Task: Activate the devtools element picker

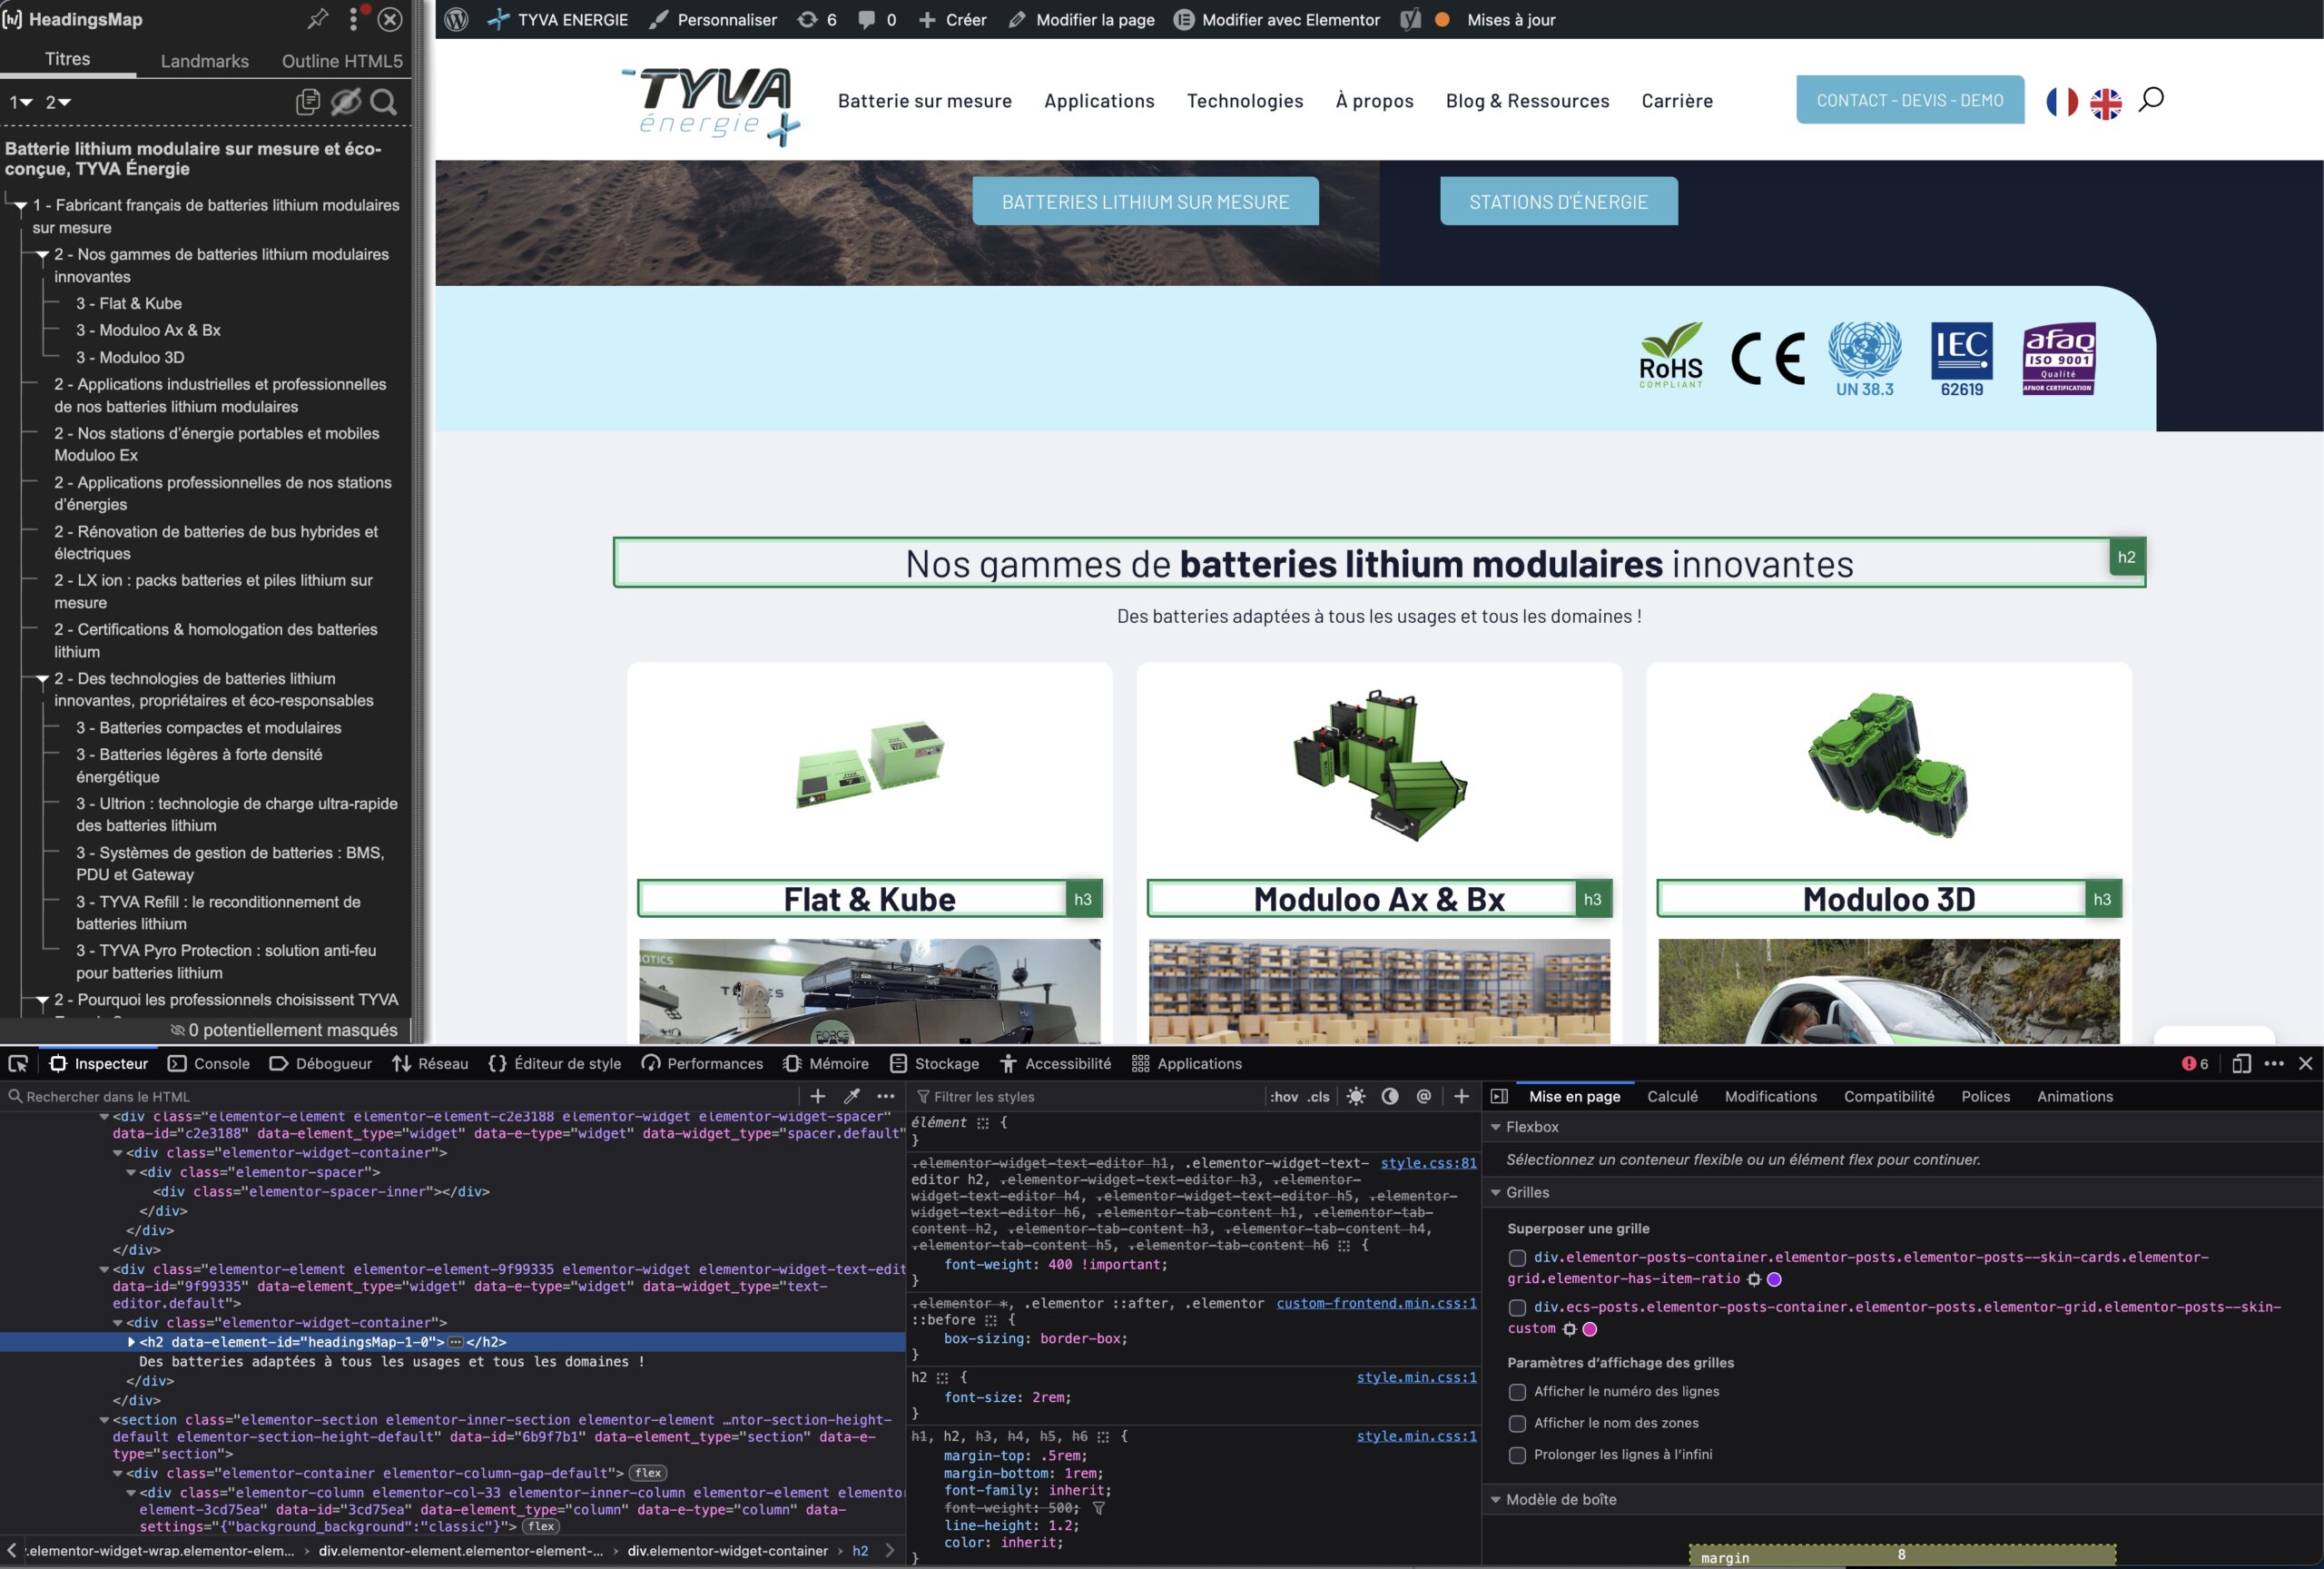Action: click(18, 1063)
